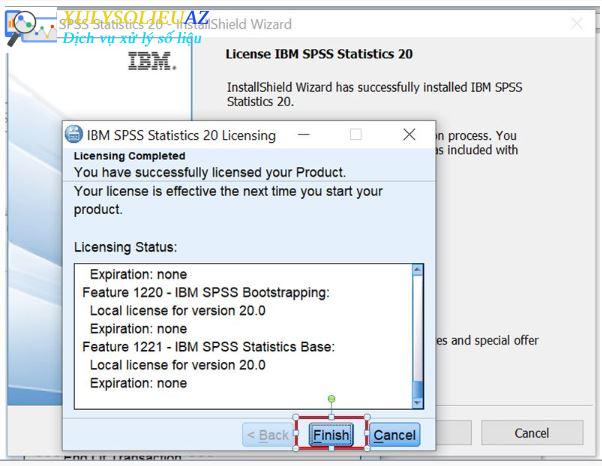602x466 pixels.
Task: Click the licensing status scrollbar thumb
Action: (417, 390)
